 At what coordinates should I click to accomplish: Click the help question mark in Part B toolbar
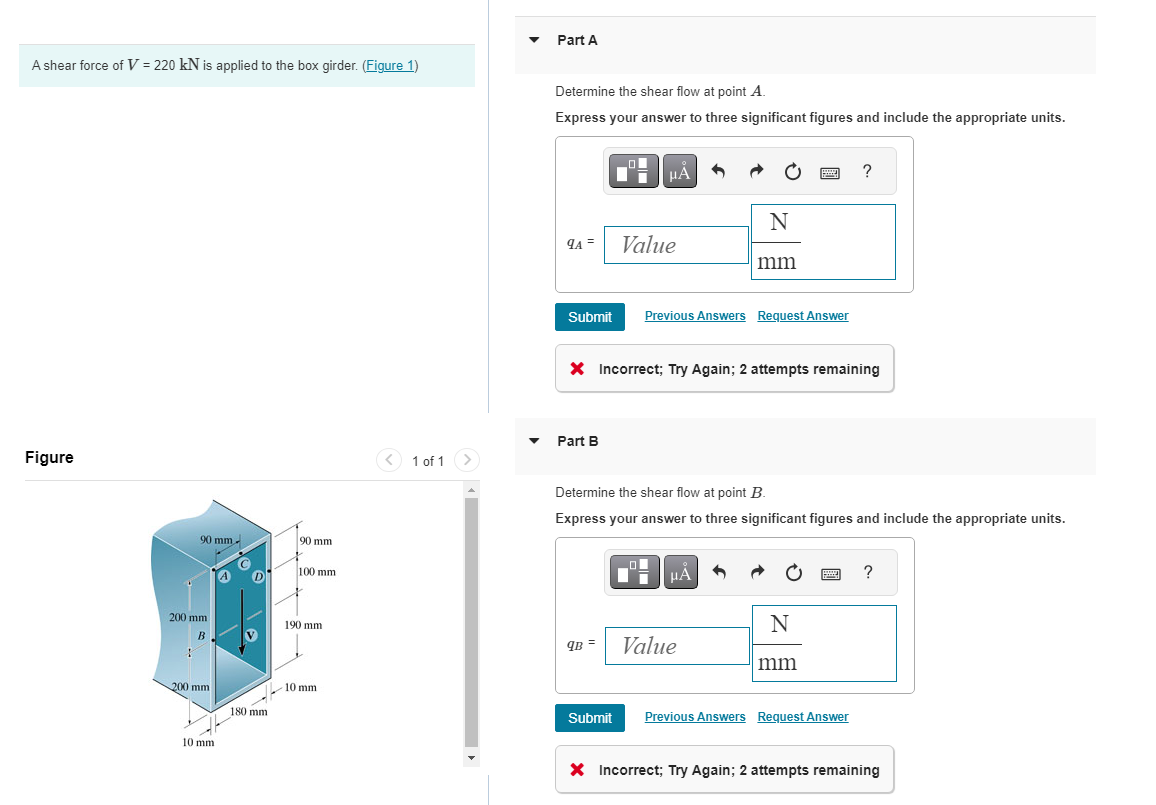coord(867,571)
